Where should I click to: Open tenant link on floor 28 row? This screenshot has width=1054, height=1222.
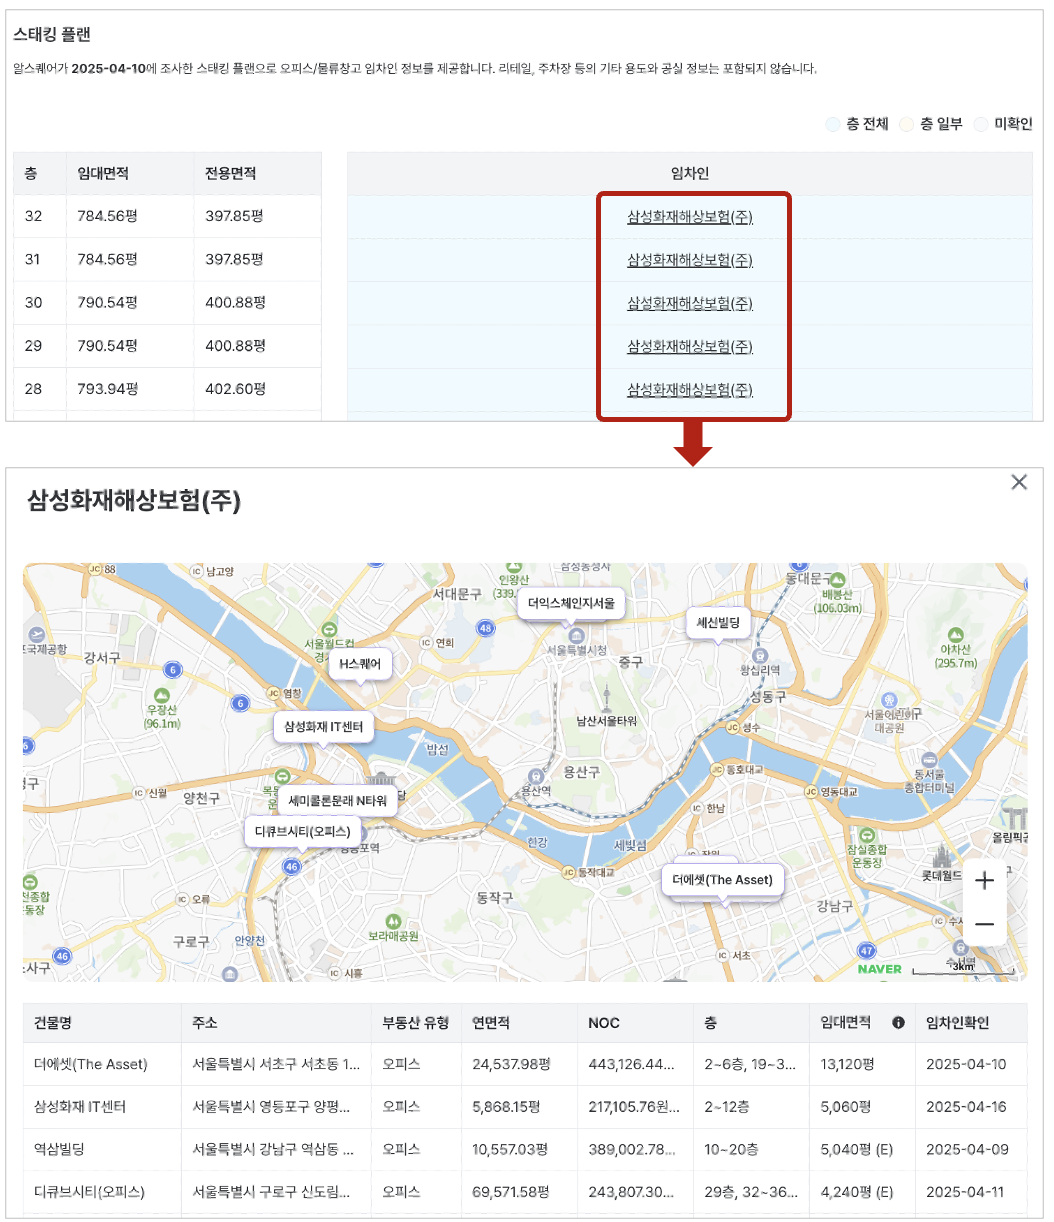690,389
